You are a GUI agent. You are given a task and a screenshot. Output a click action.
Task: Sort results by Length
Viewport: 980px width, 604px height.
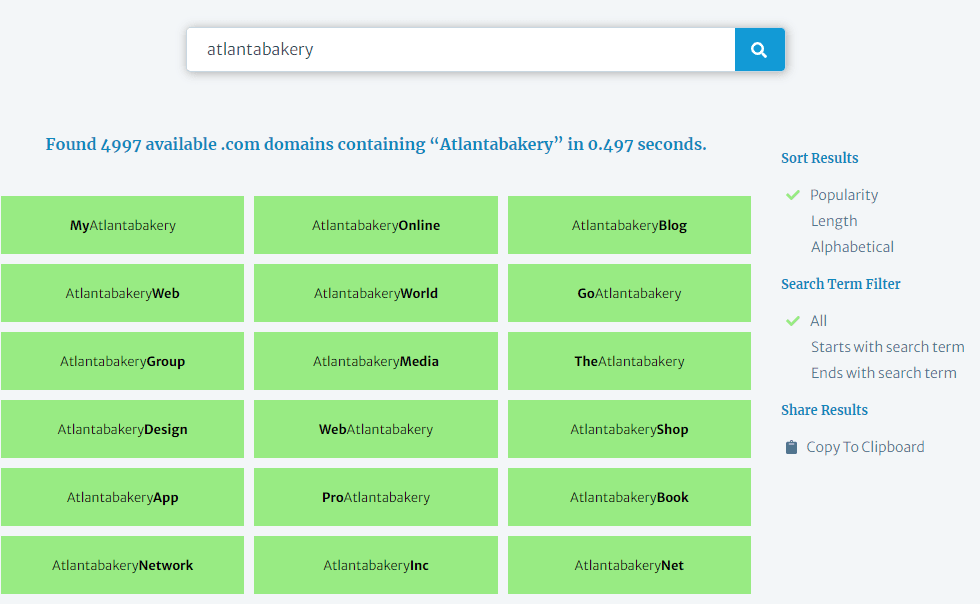[834, 220]
